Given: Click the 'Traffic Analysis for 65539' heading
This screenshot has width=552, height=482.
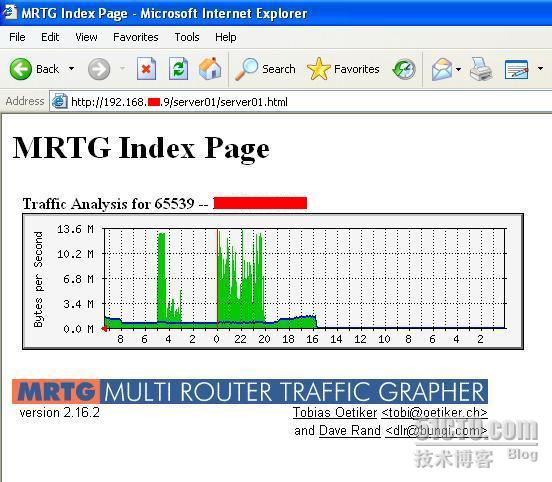Looking at the screenshot, I should point(108,204).
